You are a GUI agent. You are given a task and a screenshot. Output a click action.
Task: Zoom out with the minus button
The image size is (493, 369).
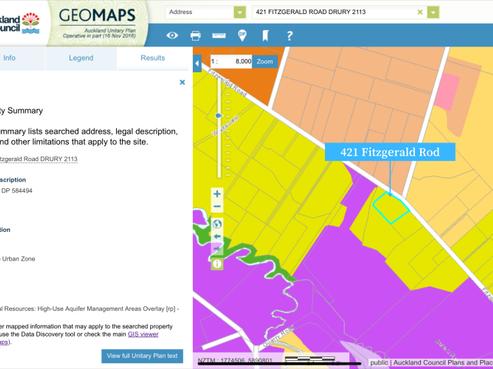(x=217, y=207)
